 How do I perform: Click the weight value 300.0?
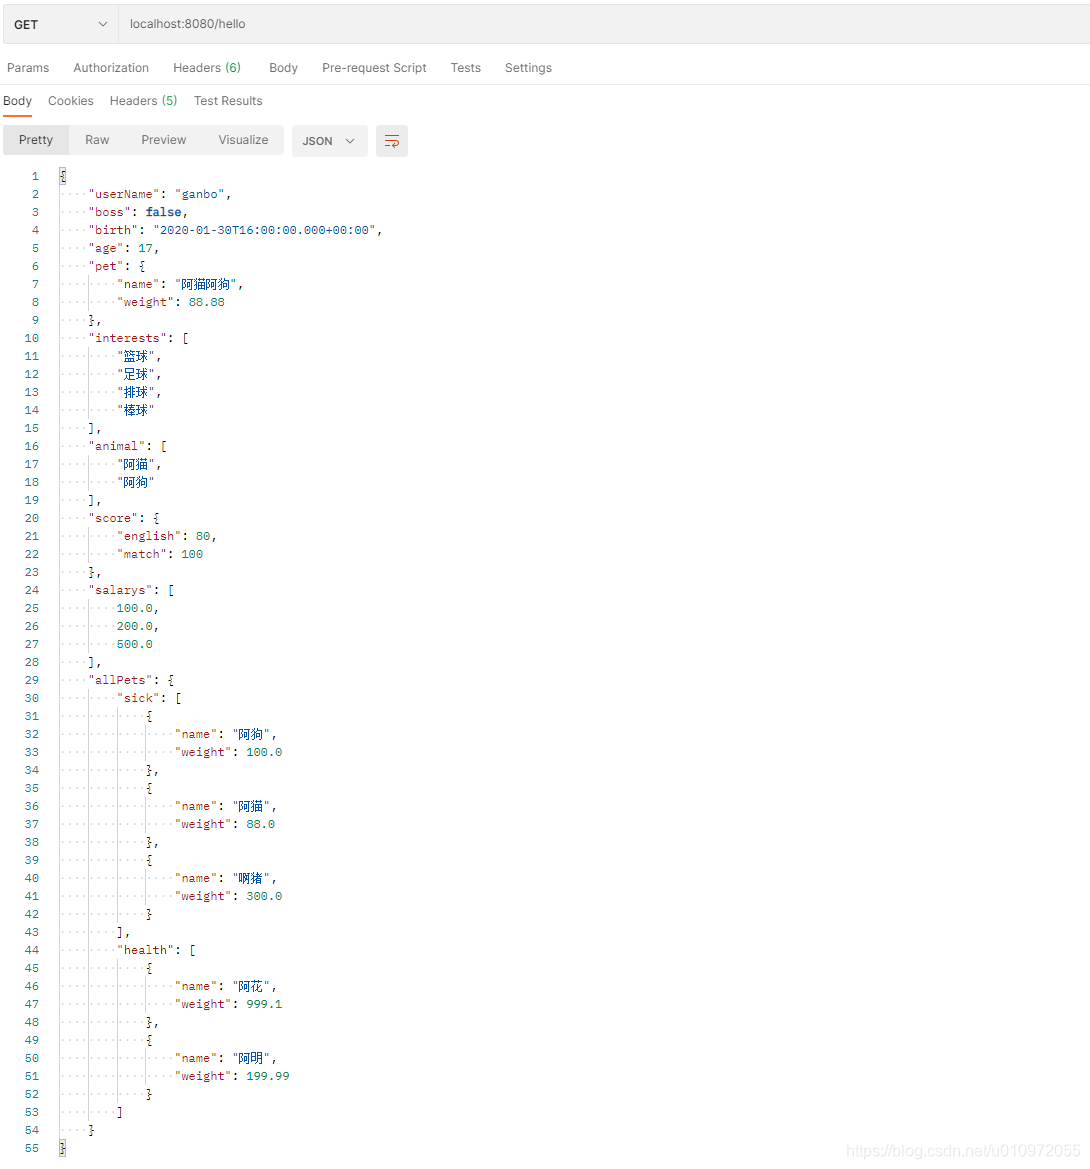pyautogui.click(x=265, y=896)
